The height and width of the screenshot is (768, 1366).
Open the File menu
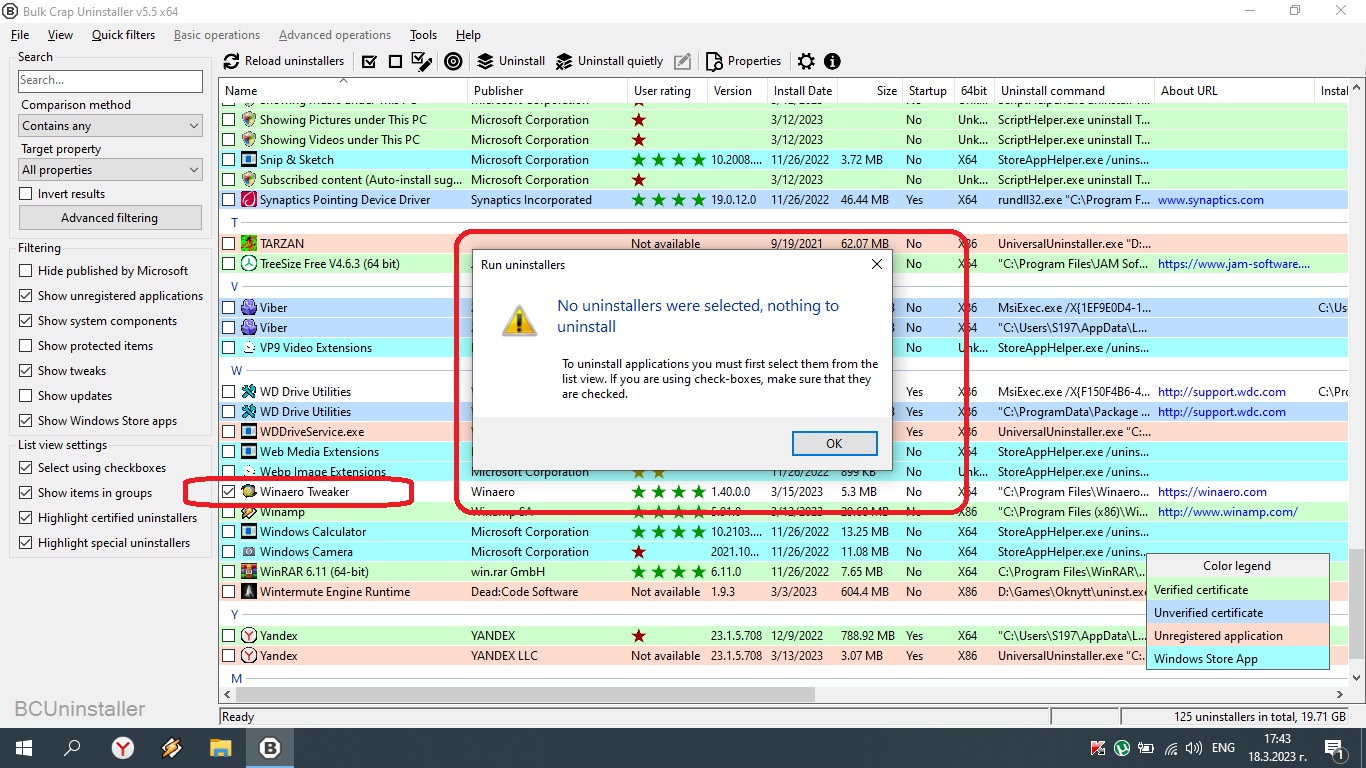20,35
